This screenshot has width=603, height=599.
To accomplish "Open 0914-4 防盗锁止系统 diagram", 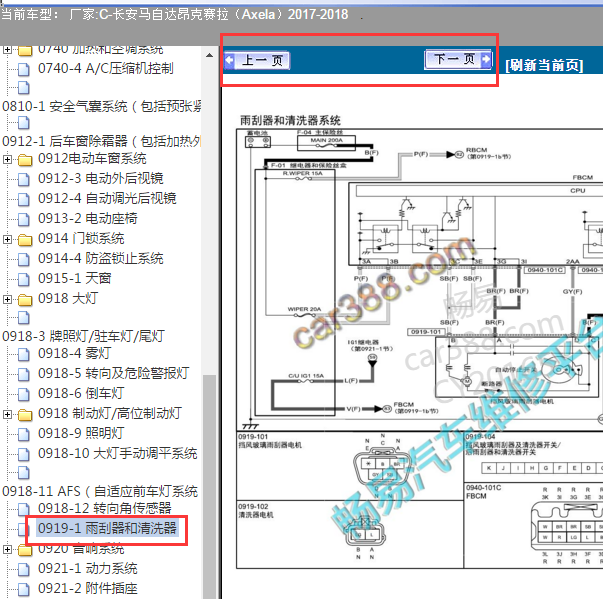I will [x=101, y=258].
